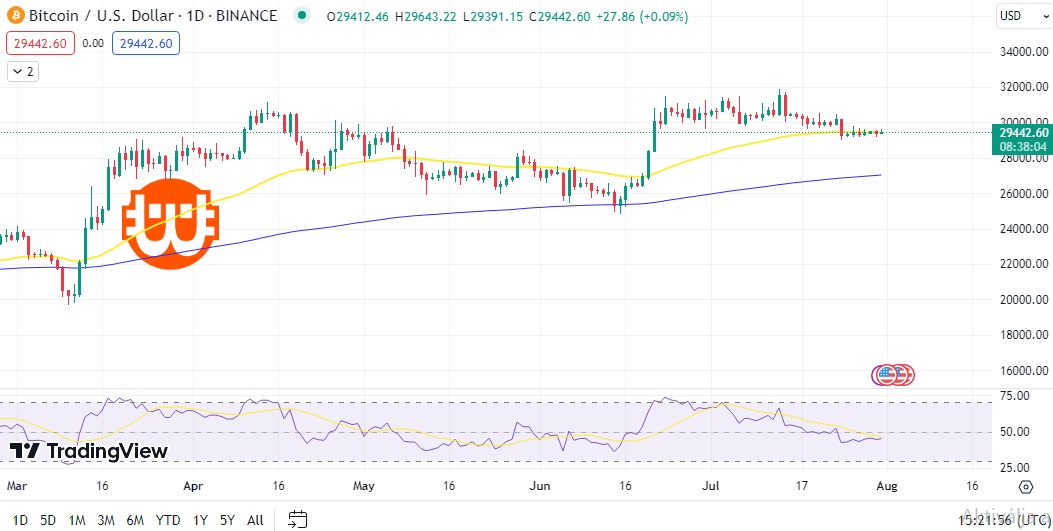This screenshot has width=1053, height=531.
Task: Select the 1M time range
Action: point(77,520)
